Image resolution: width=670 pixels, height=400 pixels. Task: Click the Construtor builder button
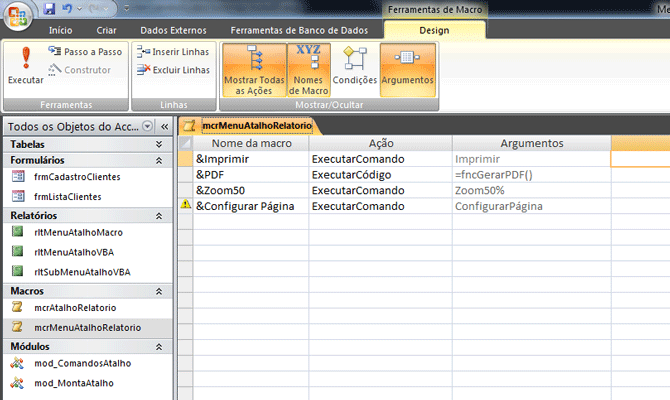[79, 70]
